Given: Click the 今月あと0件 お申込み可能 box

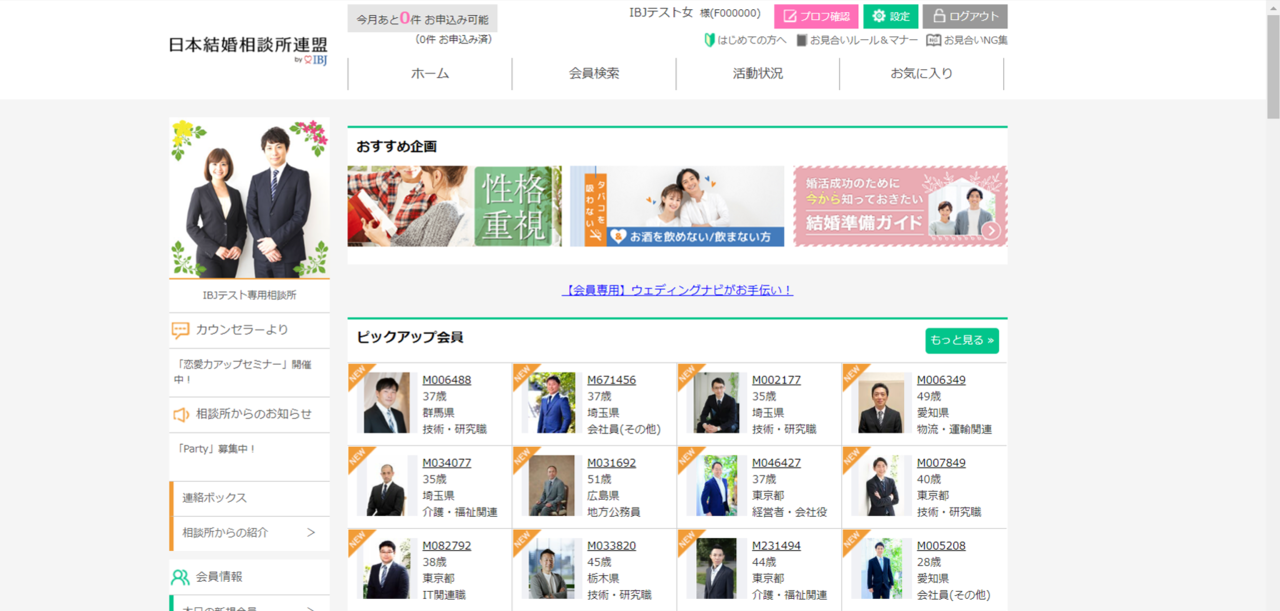Looking at the screenshot, I should (x=422, y=18).
